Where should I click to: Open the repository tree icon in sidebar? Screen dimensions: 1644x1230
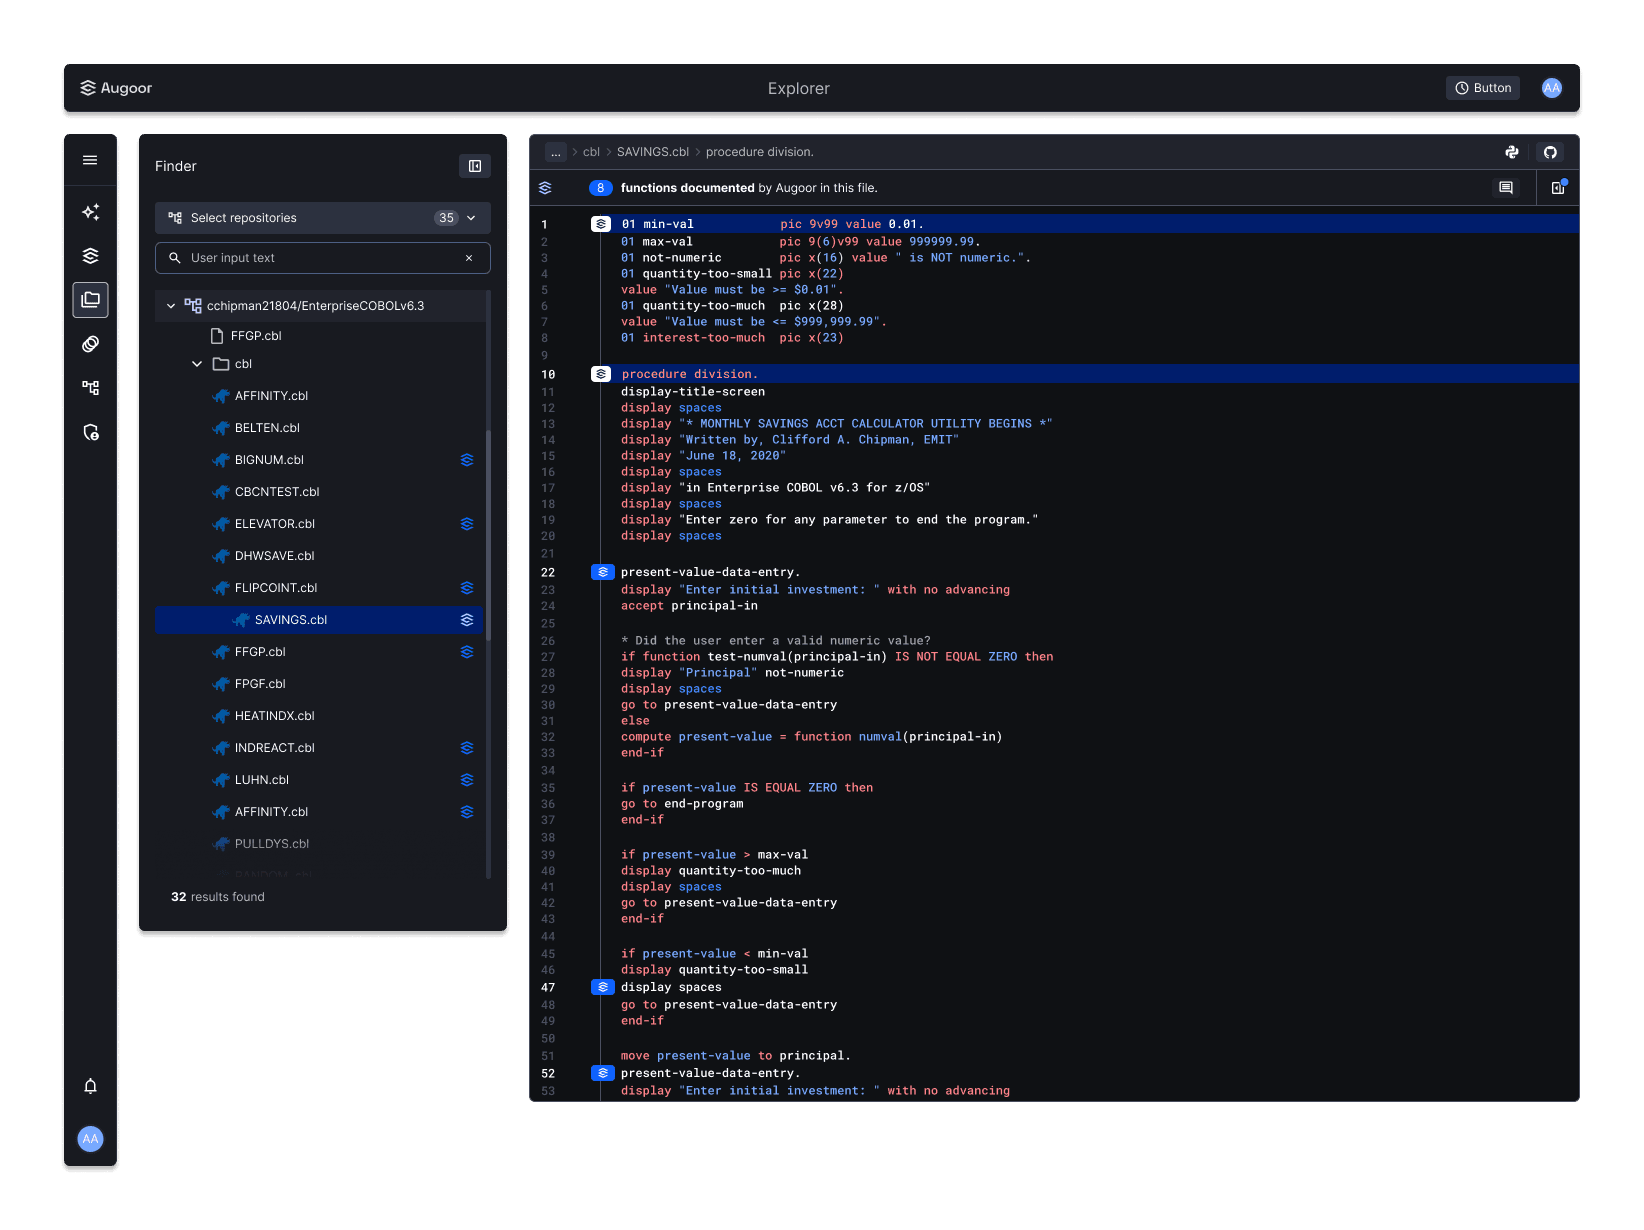click(90, 388)
